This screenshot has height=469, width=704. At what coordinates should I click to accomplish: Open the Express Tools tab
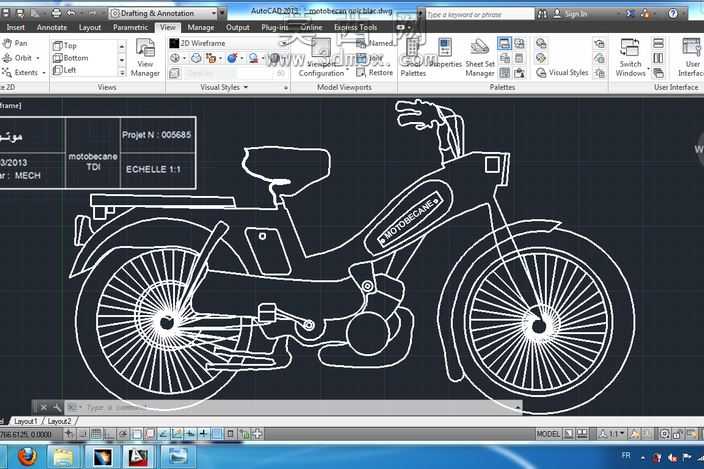[355, 27]
